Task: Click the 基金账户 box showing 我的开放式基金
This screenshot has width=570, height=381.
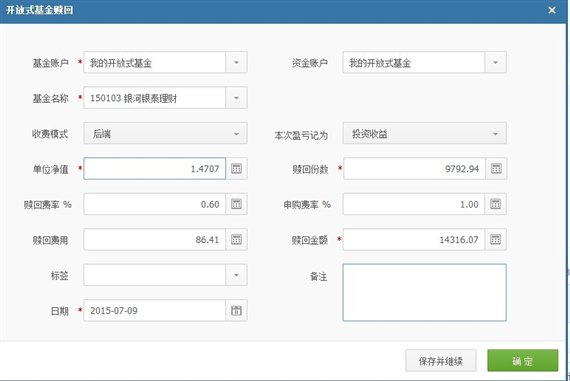Action: (155, 63)
